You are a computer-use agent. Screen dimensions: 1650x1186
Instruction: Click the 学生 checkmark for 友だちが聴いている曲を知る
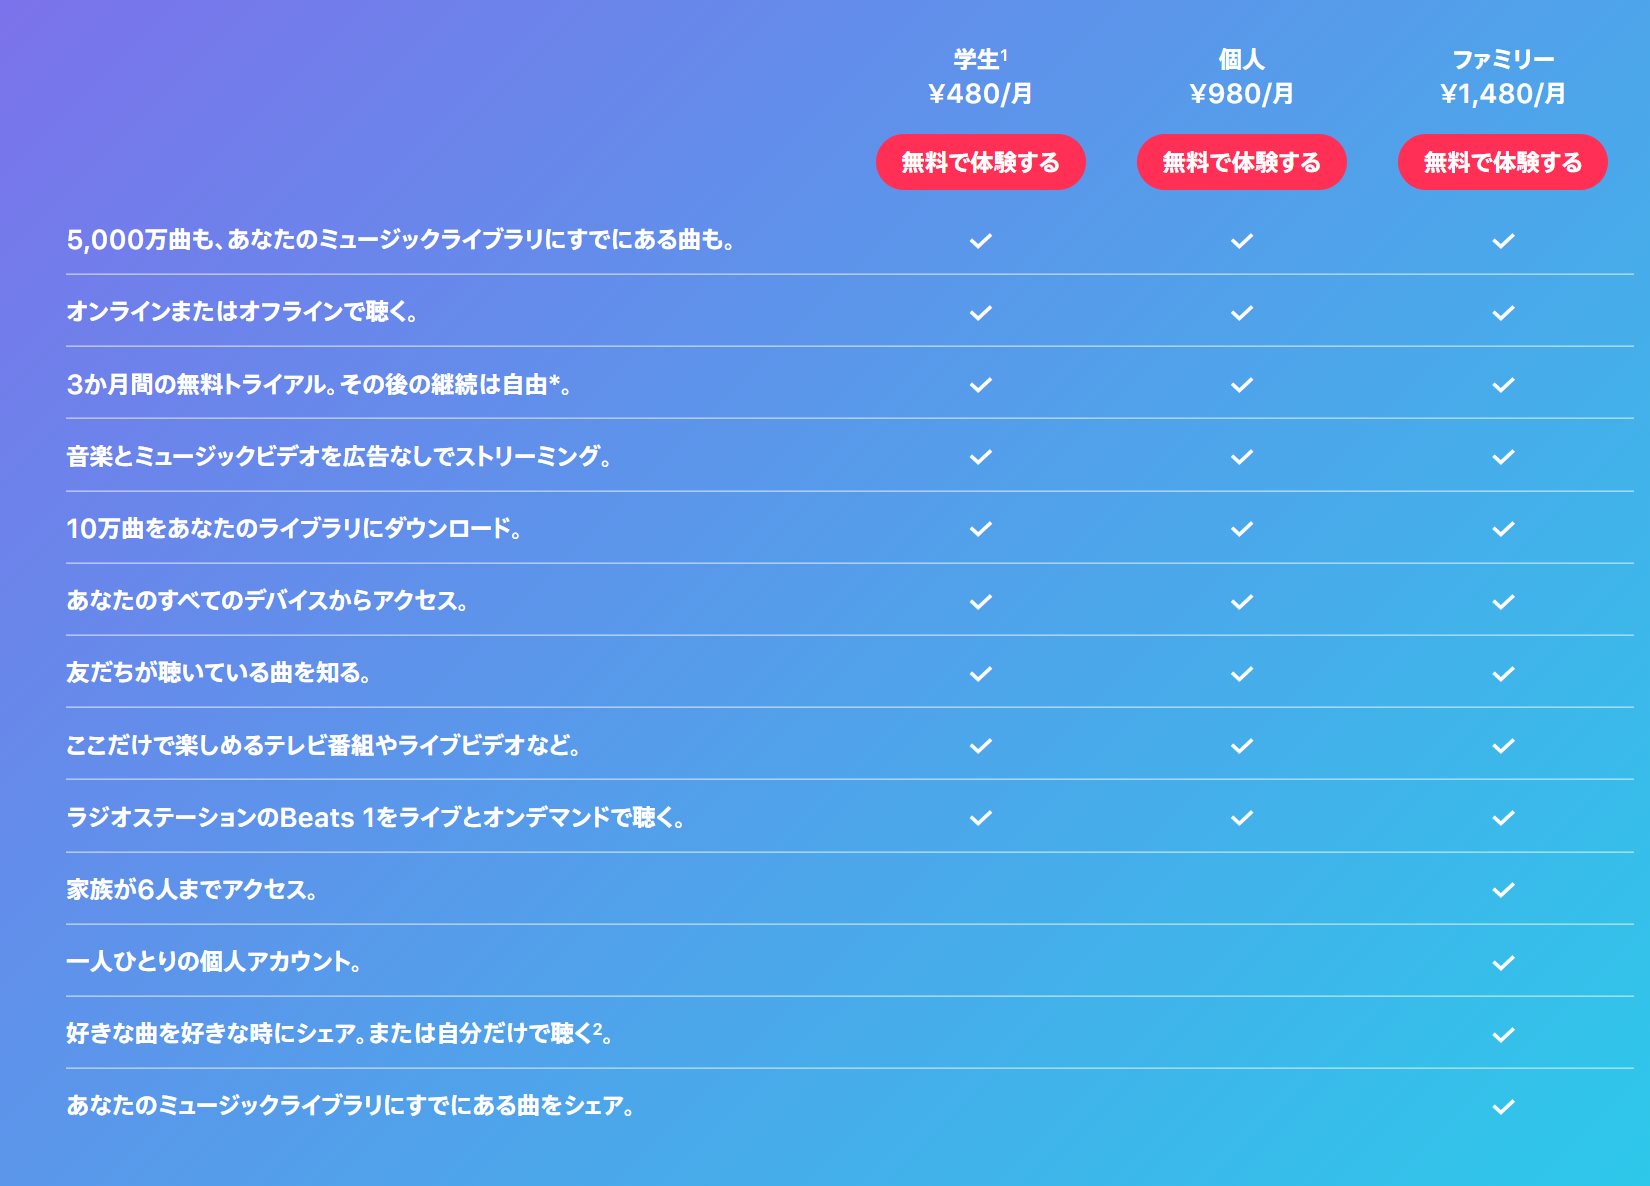point(981,674)
